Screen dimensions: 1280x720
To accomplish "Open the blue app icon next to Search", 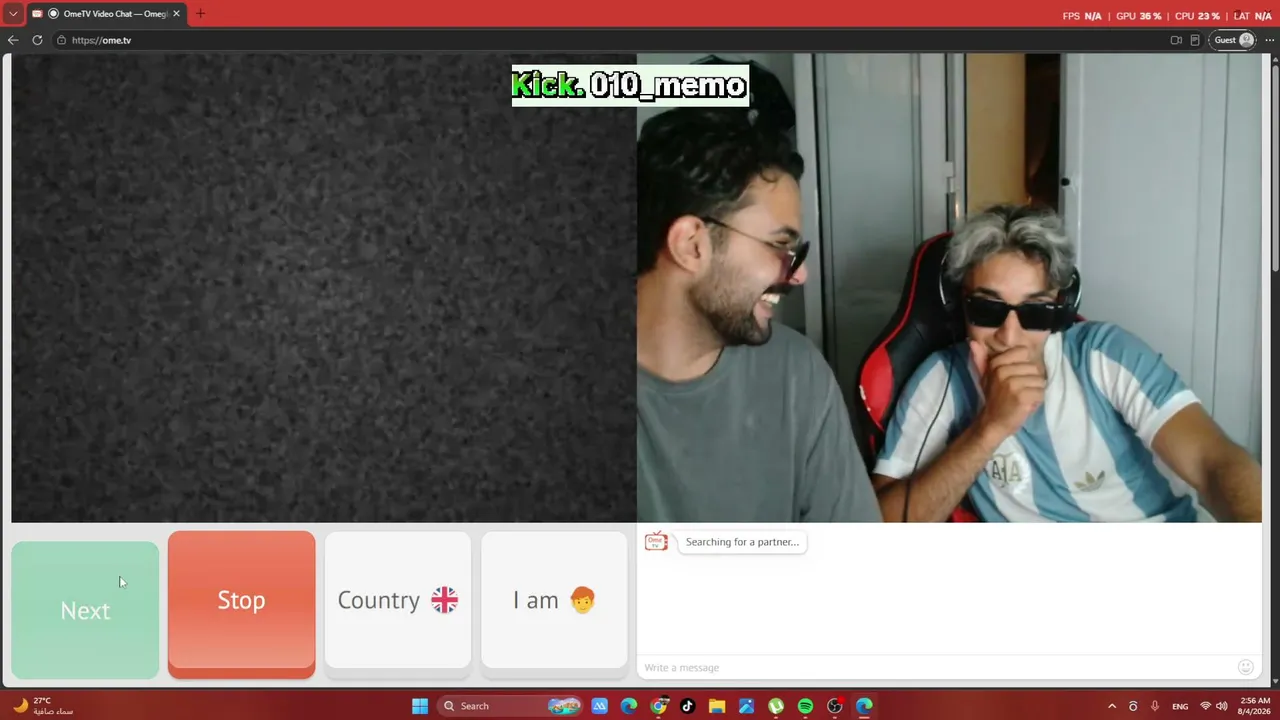I will (600, 706).
